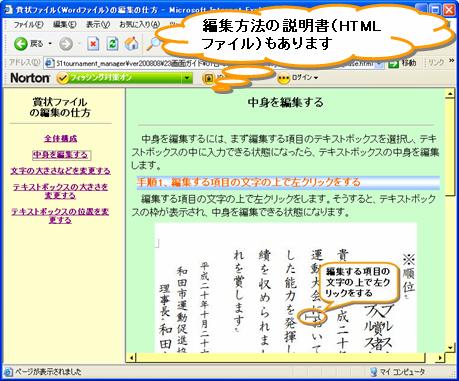Image resolution: width=459 pixels, height=381 pixels.
Task: Click the Norton login face icon
Action: [283, 78]
